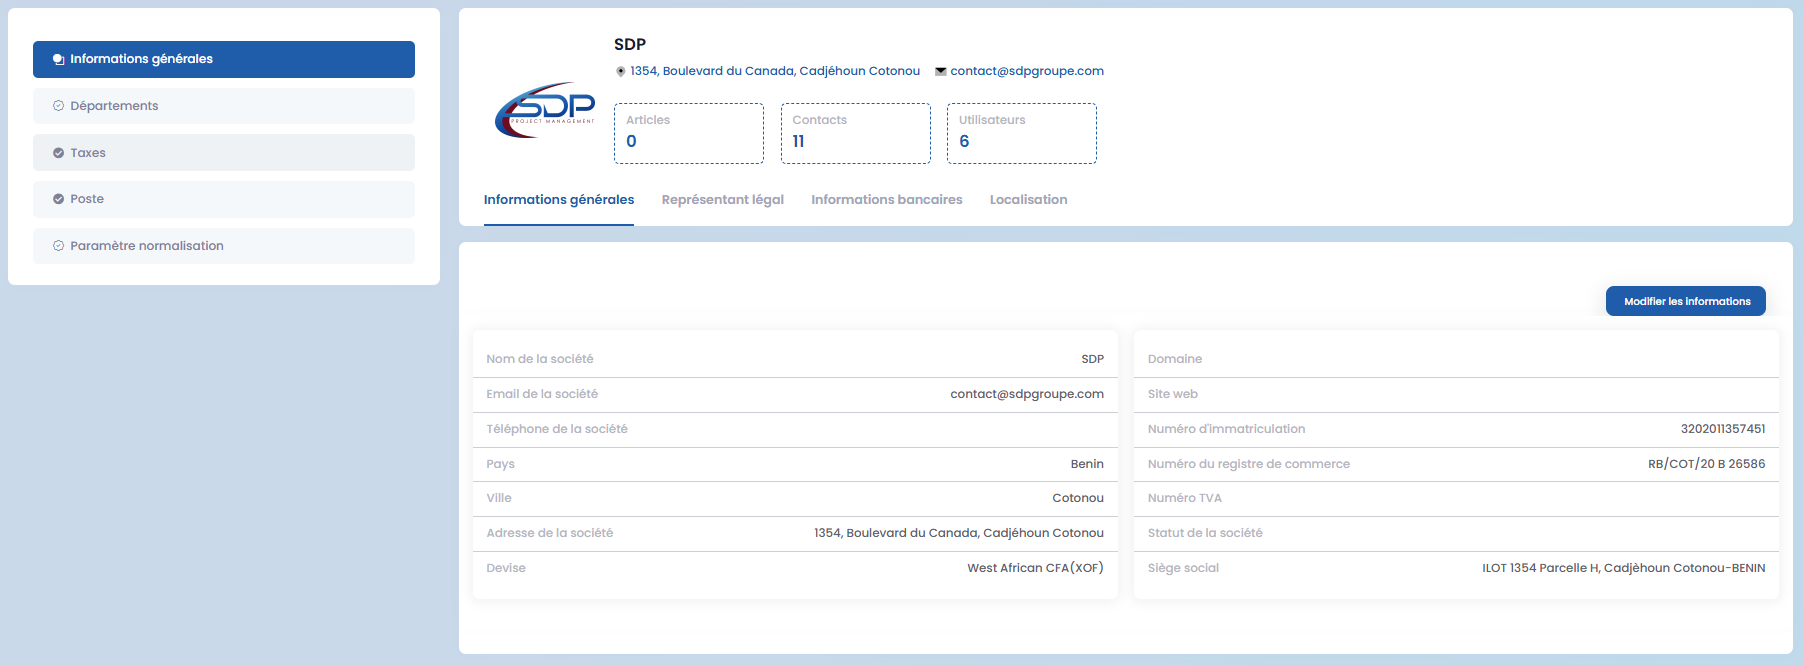The width and height of the screenshot is (1804, 666).
Task: Click the envelope icon before the email
Action: pyautogui.click(x=940, y=71)
